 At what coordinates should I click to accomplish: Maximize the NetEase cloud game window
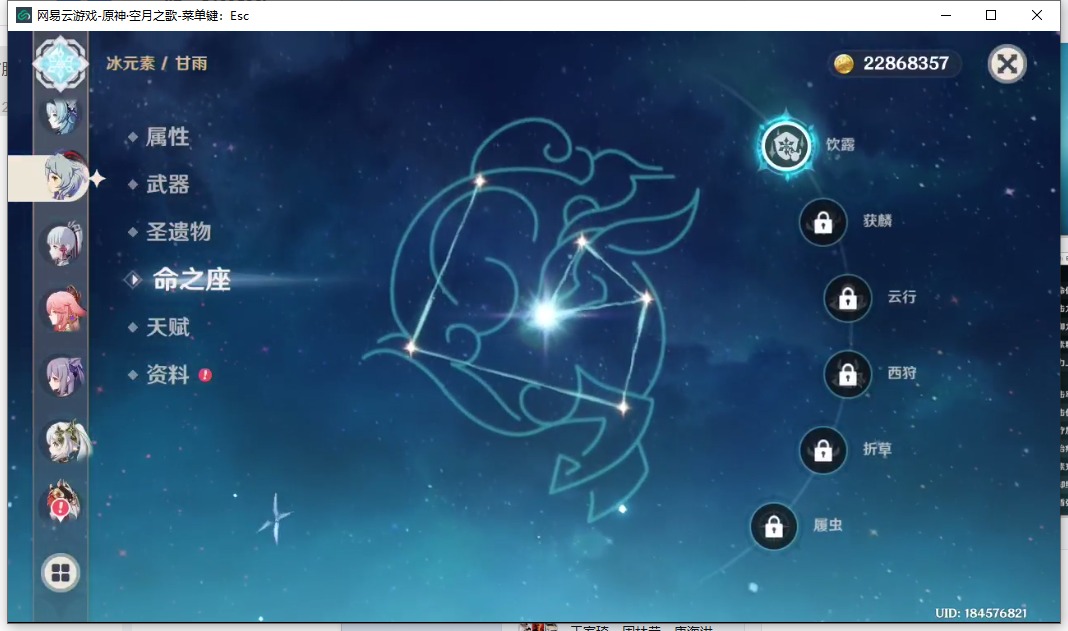pos(991,15)
